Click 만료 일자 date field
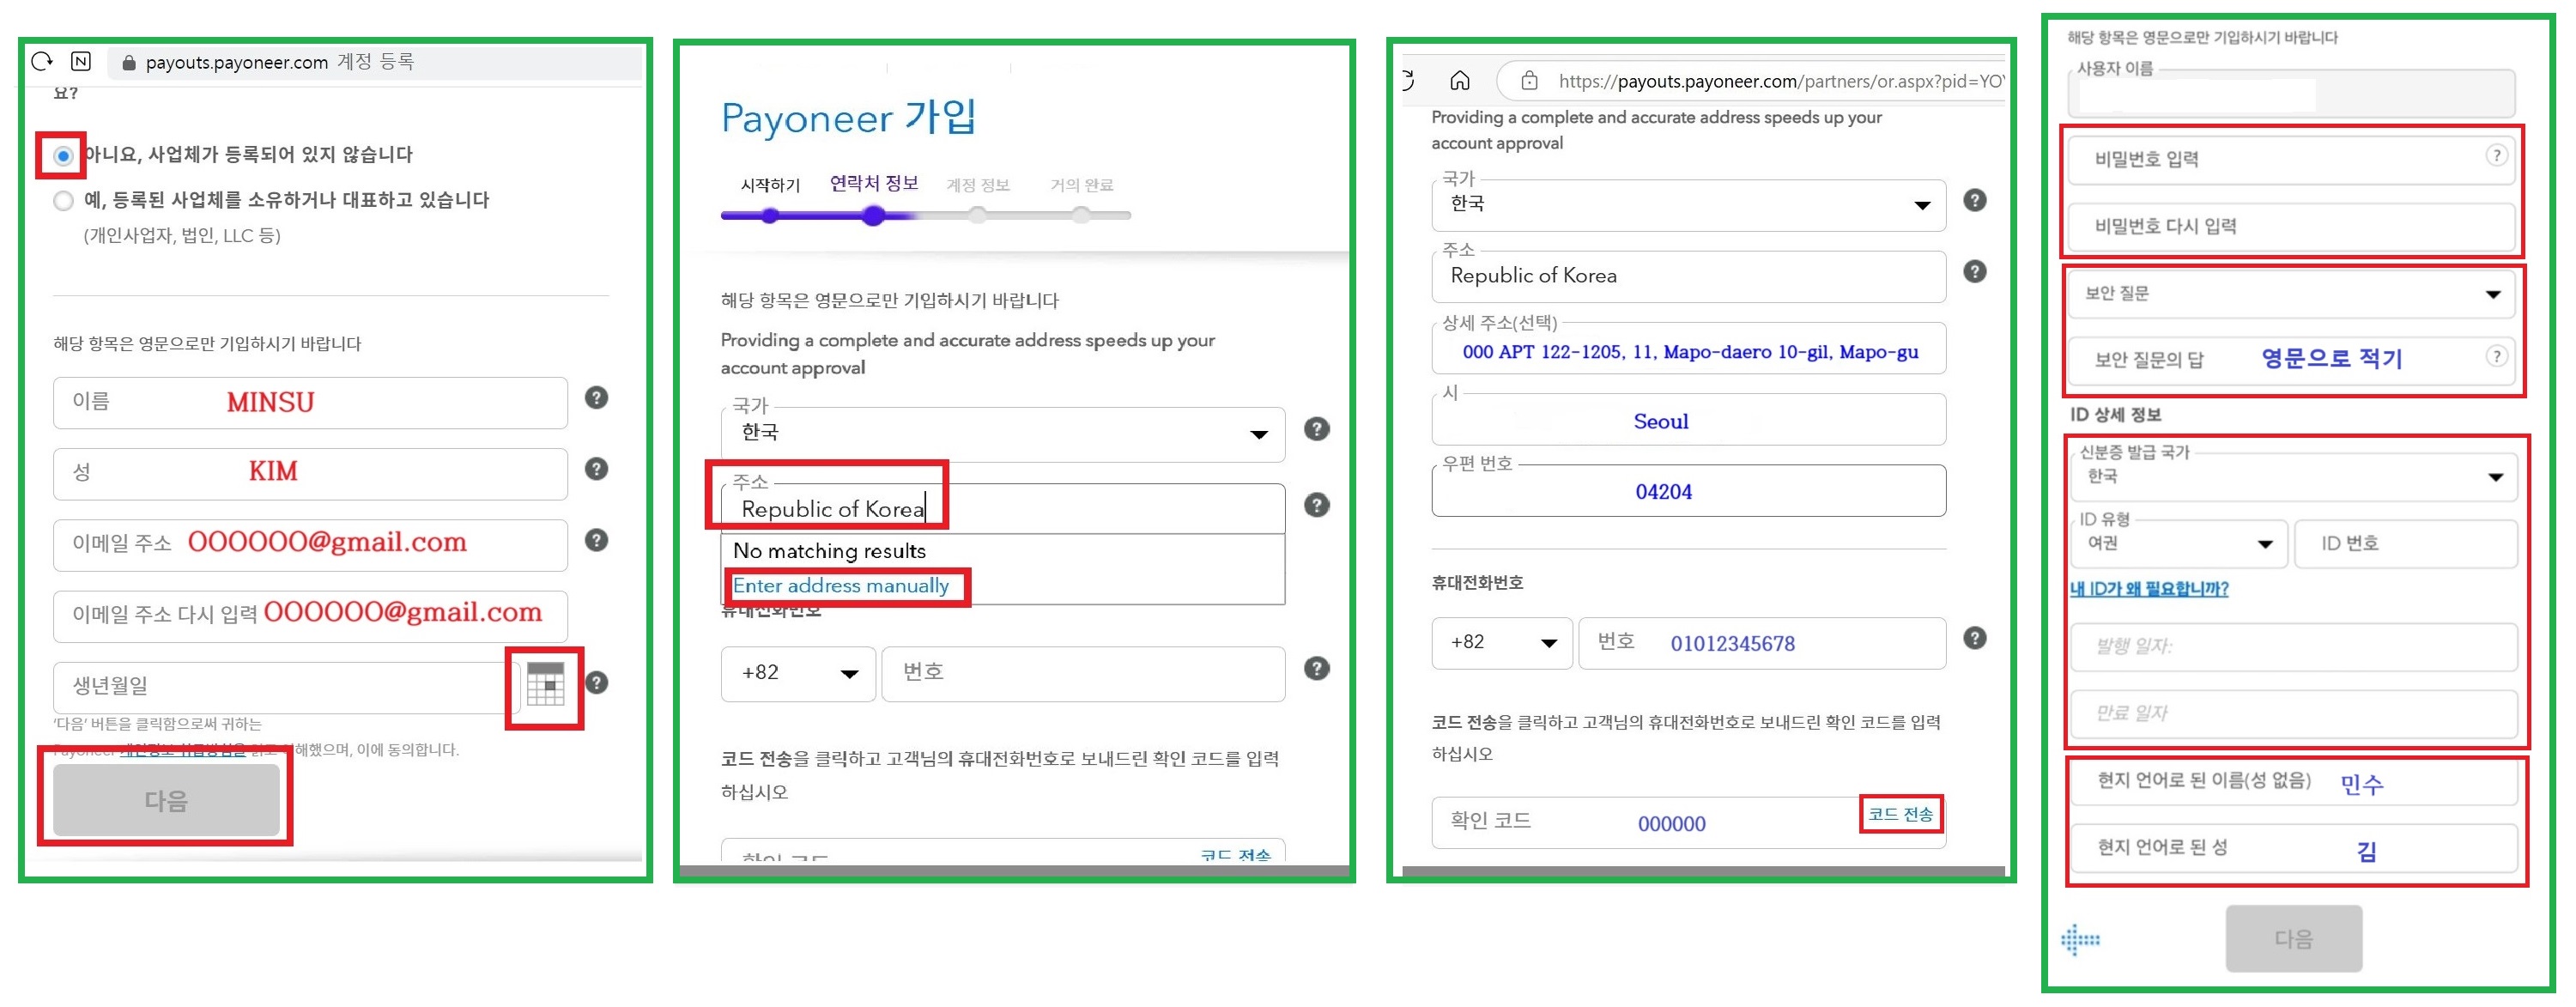This screenshot has width=2576, height=1007. (2294, 714)
